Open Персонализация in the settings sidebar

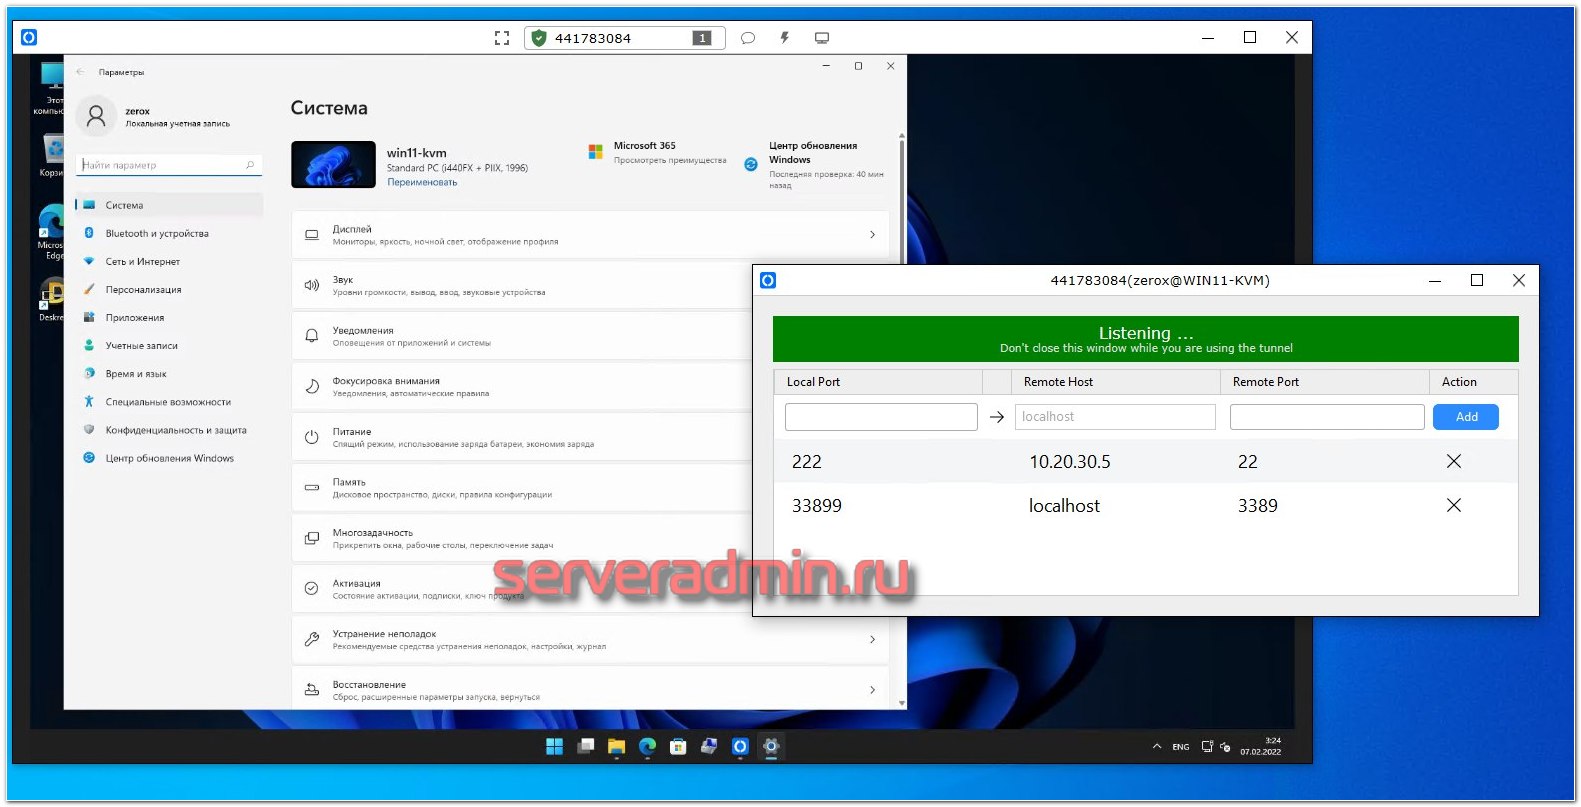(144, 290)
